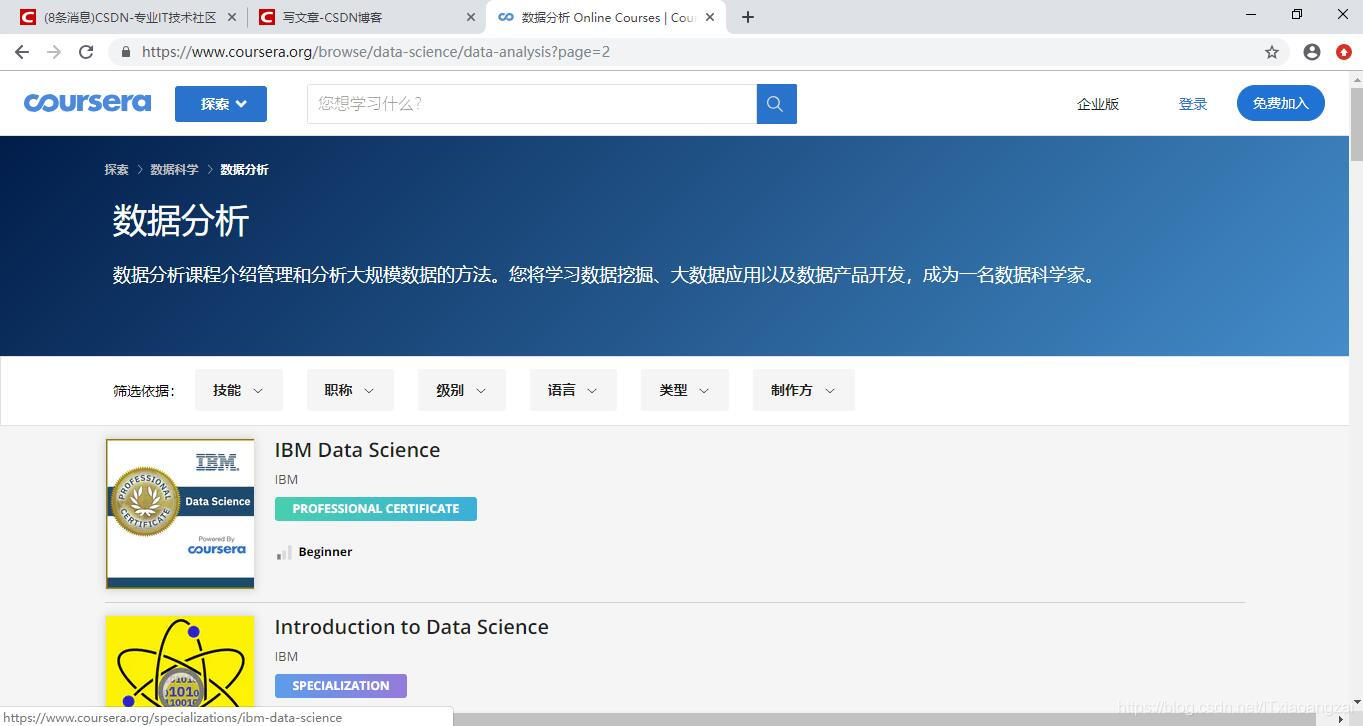The image size is (1363, 726).
Task: Open the 探索 explore dropdown
Action: click(221, 104)
